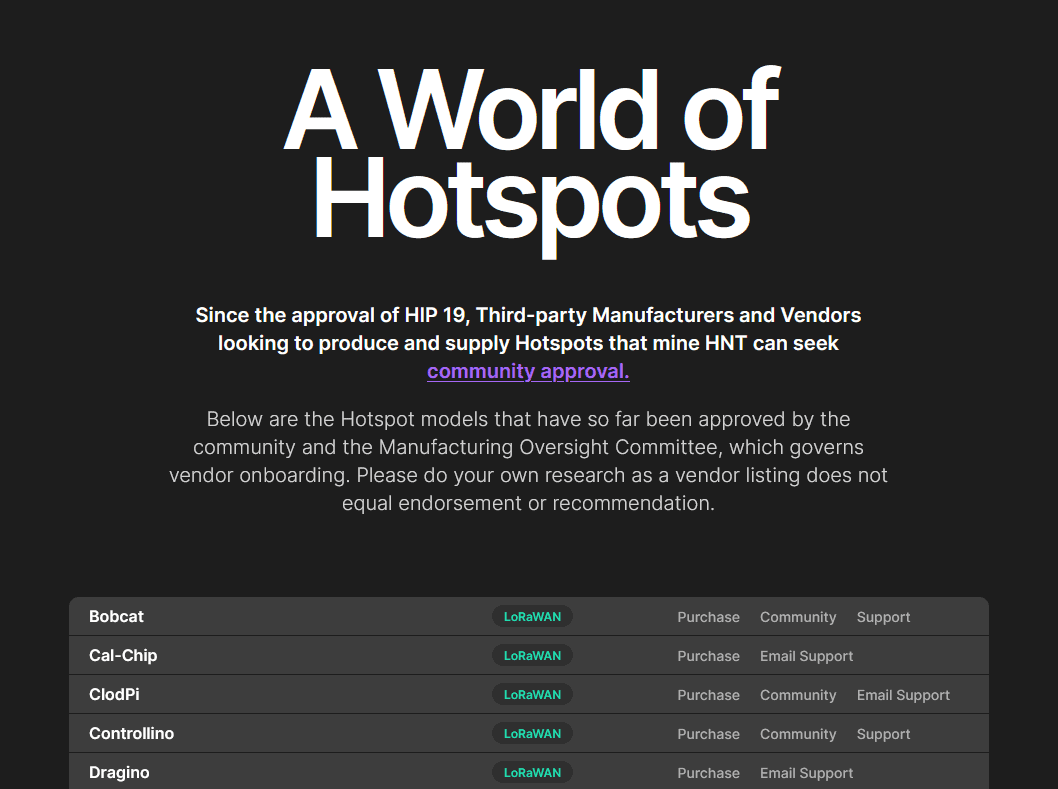Select the Dragino vendor name
Screen dimensions: 1058x789
(119, 773)
